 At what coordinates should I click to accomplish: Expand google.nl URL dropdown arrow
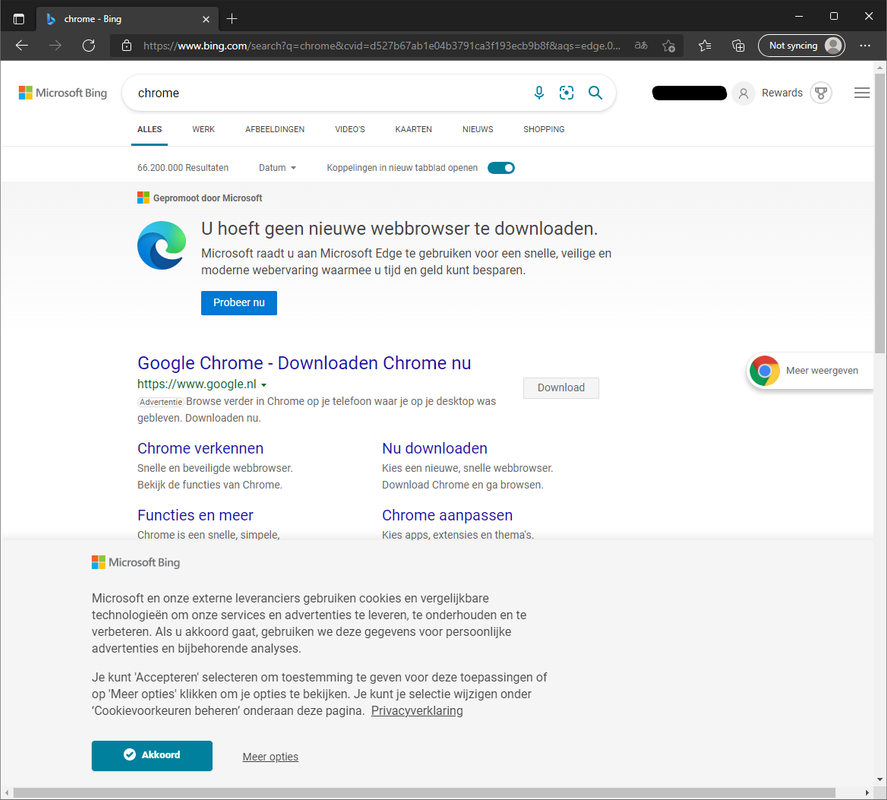[264, 385]
